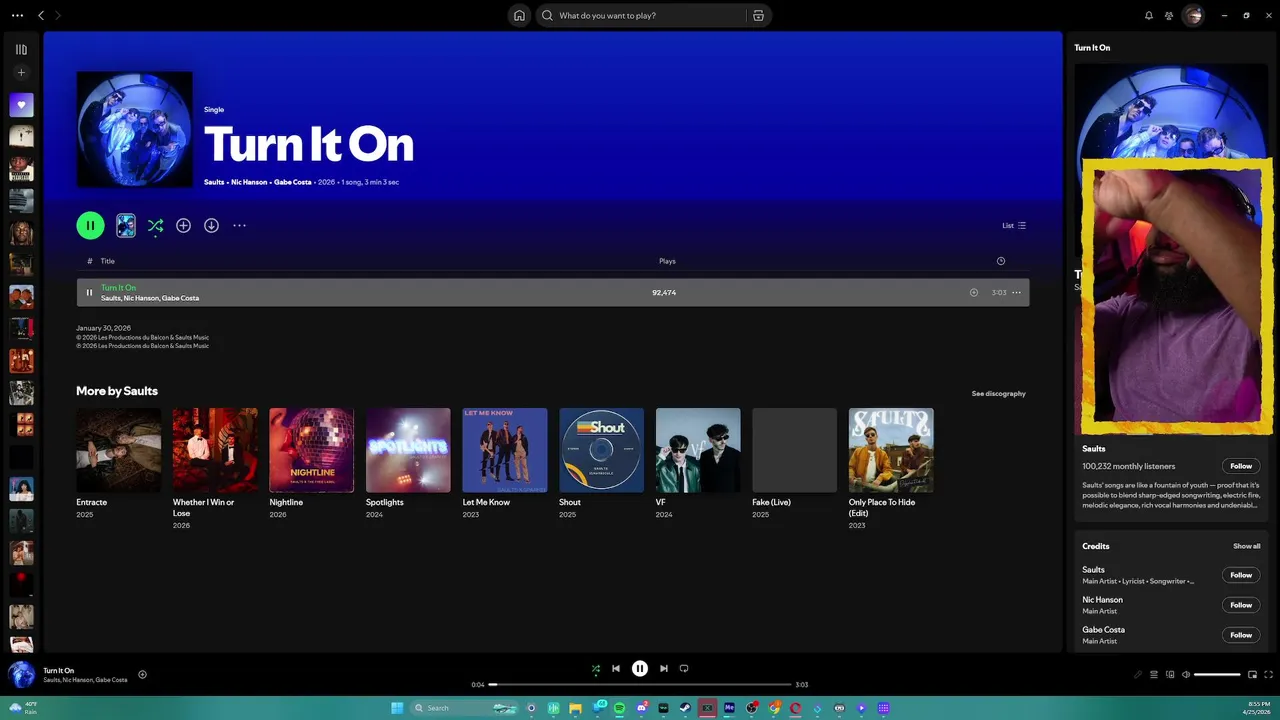This screenshot has width=1280, height=720.
Task: Mute with the speaker icon
Action: tap(1186, 675)
